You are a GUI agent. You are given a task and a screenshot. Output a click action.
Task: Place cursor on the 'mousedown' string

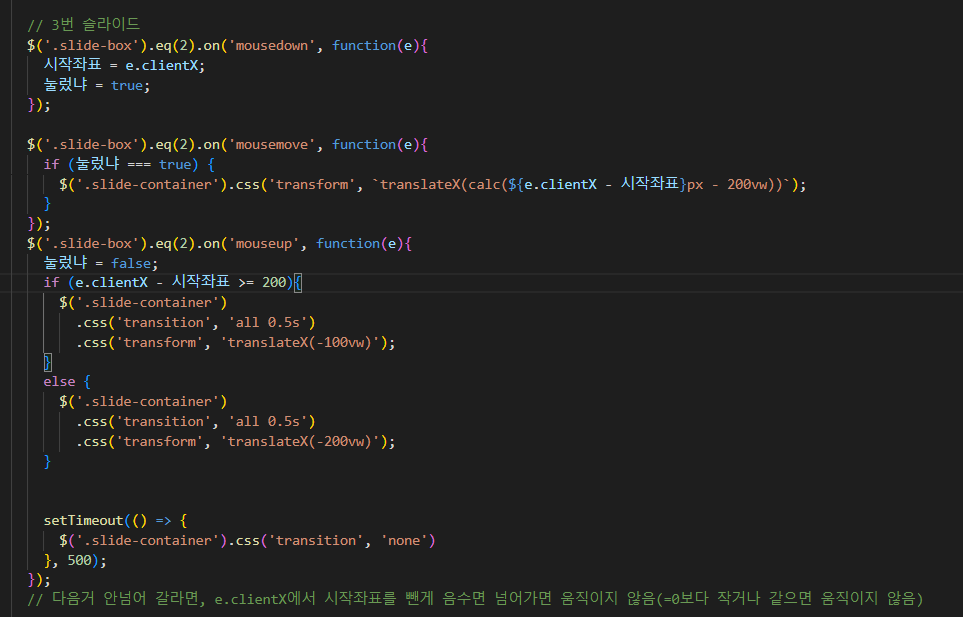click(x=271, y=45)
